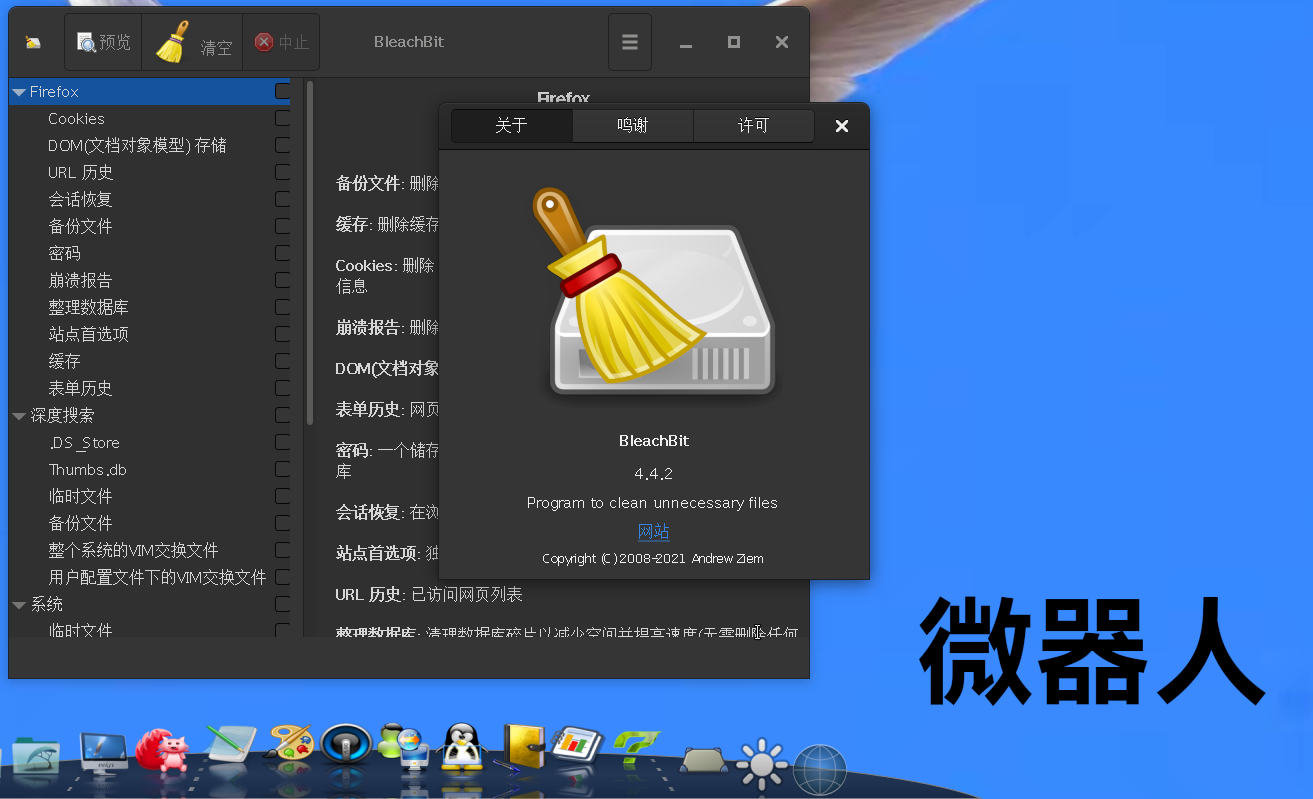Click the cleaner tree vertical scrollbar

pyautogui.click(x=310, y=253)
